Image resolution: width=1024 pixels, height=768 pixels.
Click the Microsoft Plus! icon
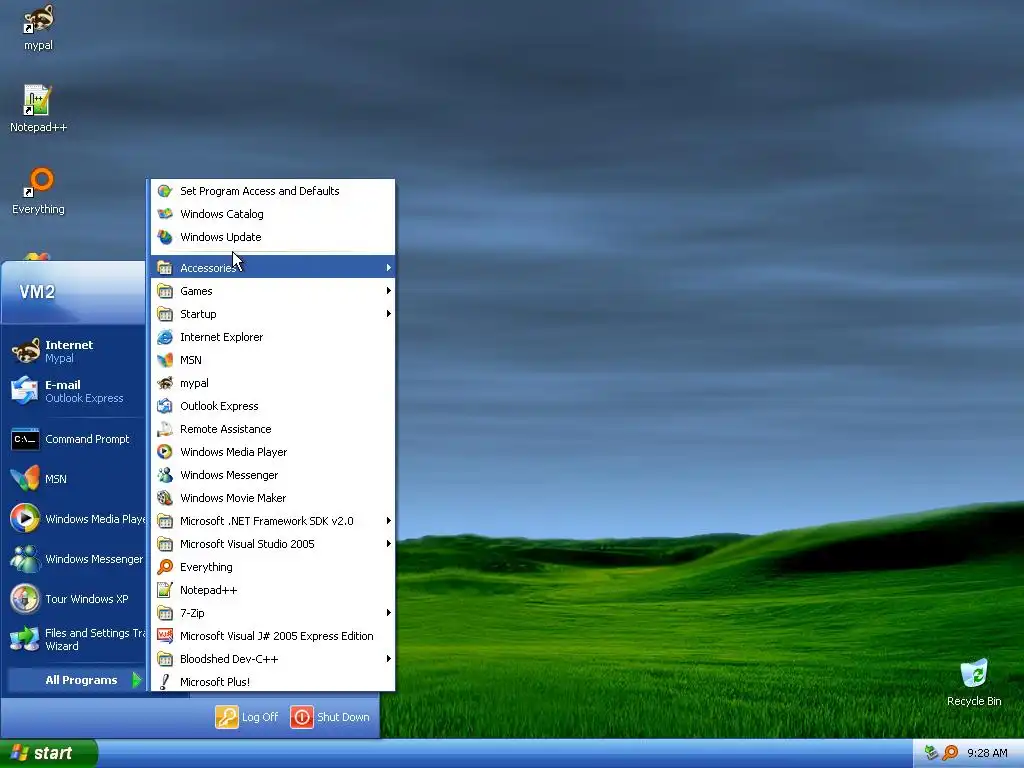[165, 682]
